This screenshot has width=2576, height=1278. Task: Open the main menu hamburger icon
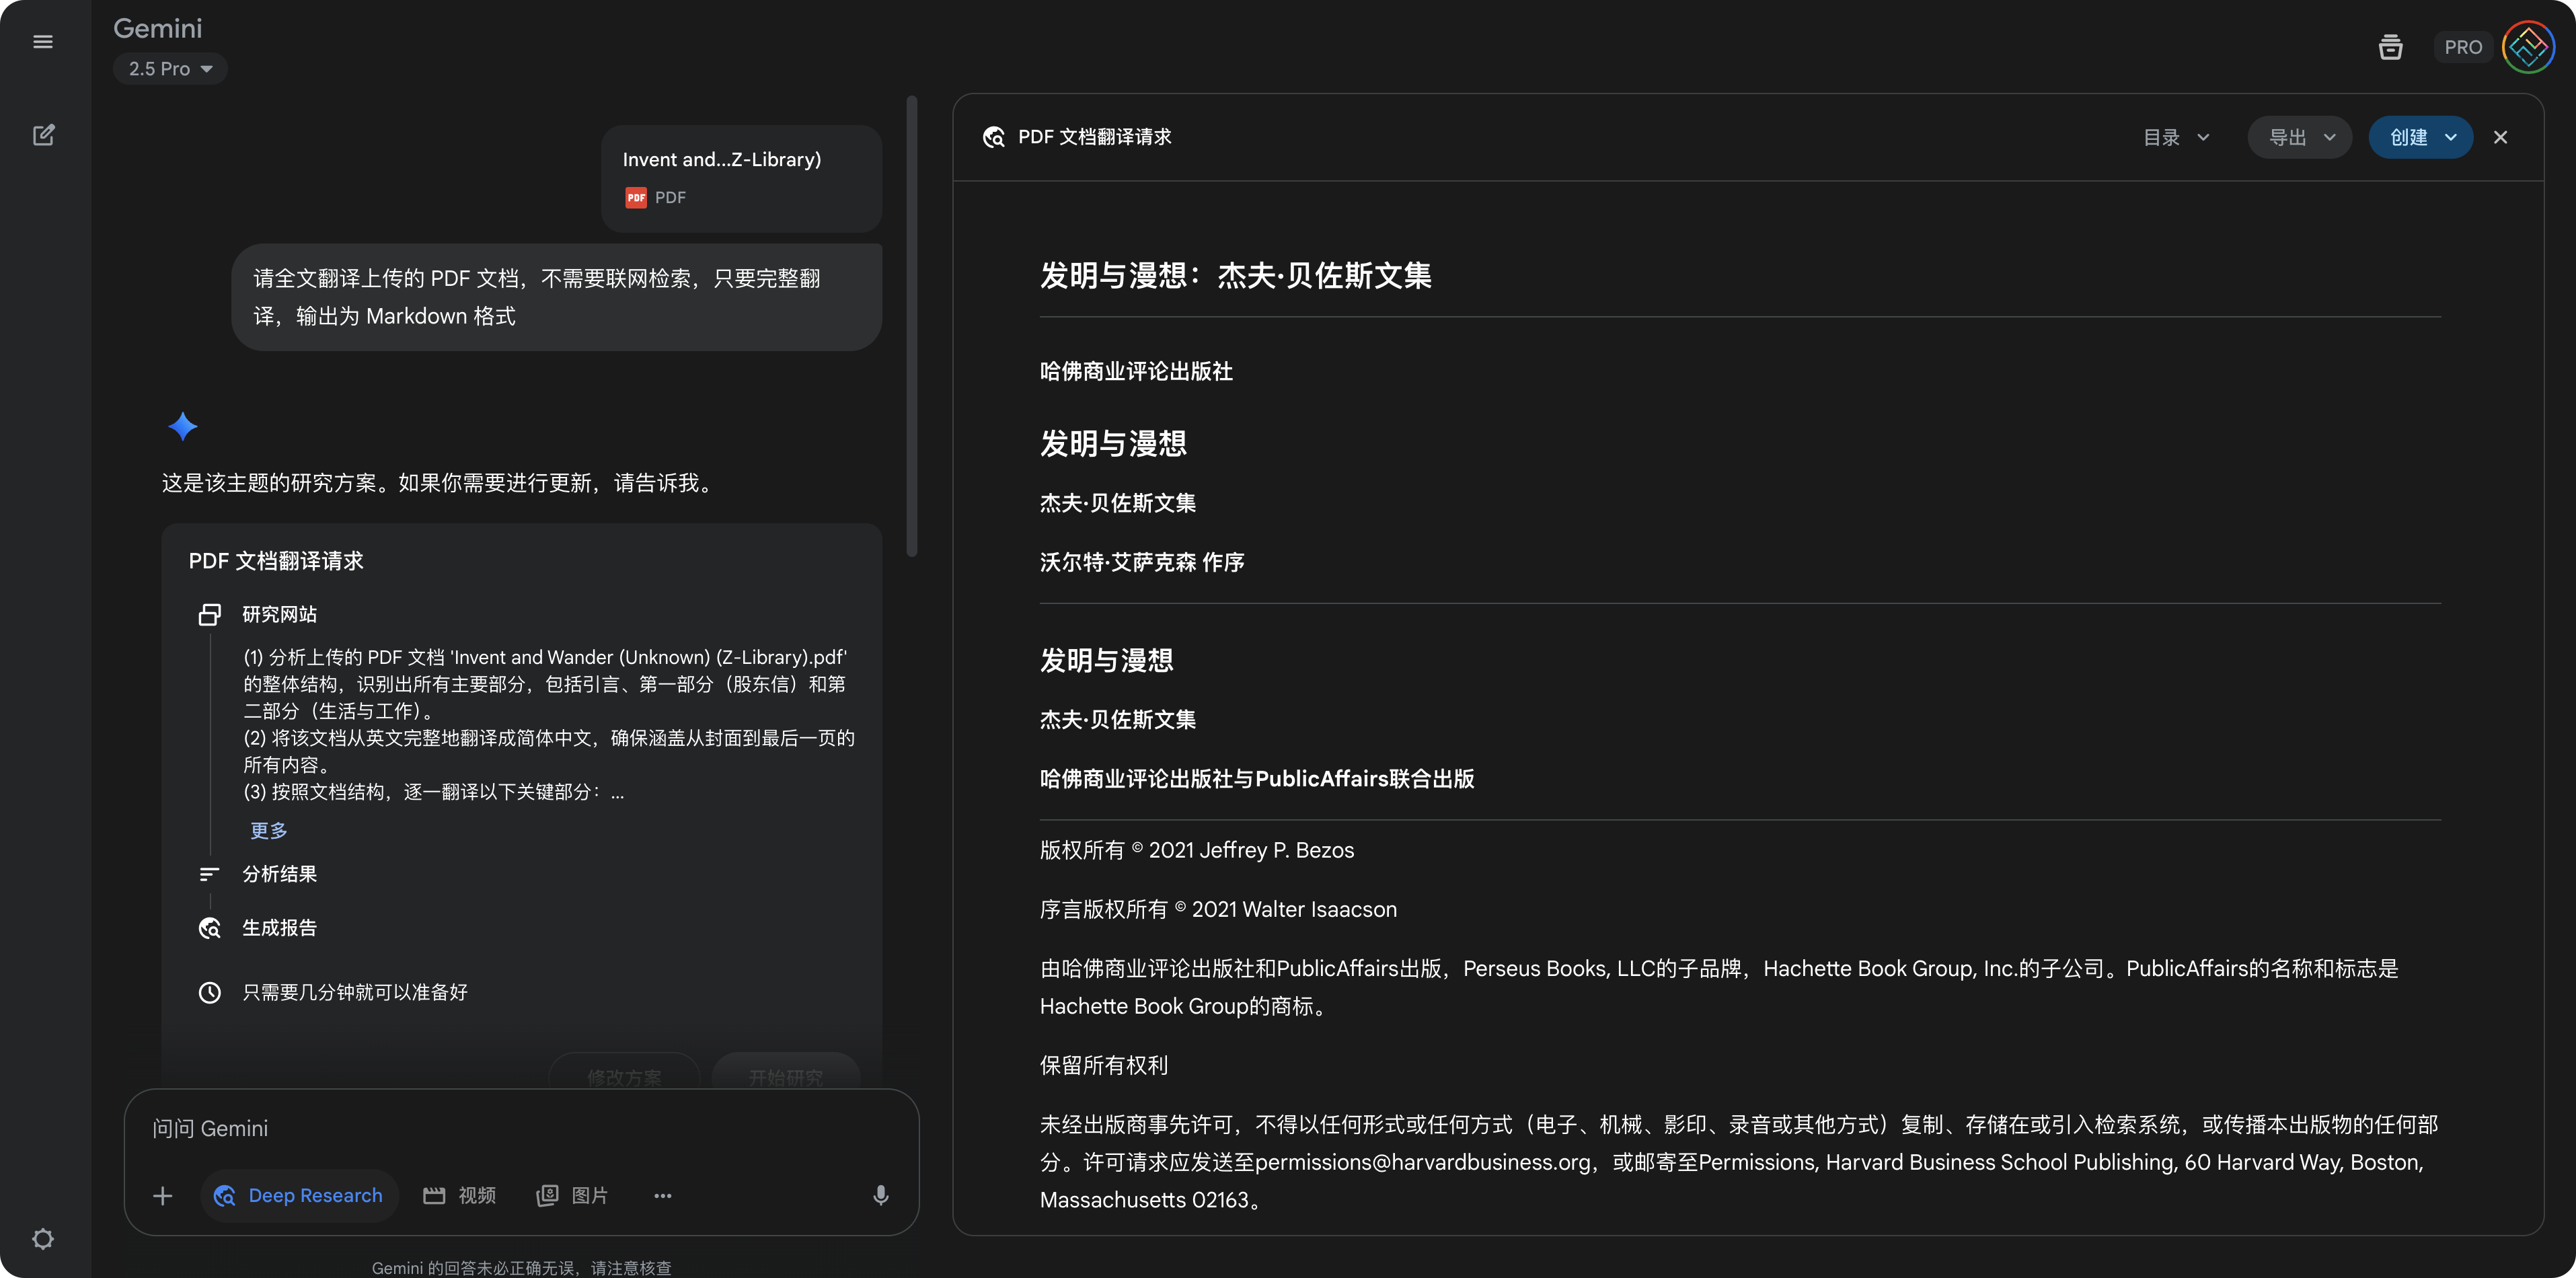(43, 42)
